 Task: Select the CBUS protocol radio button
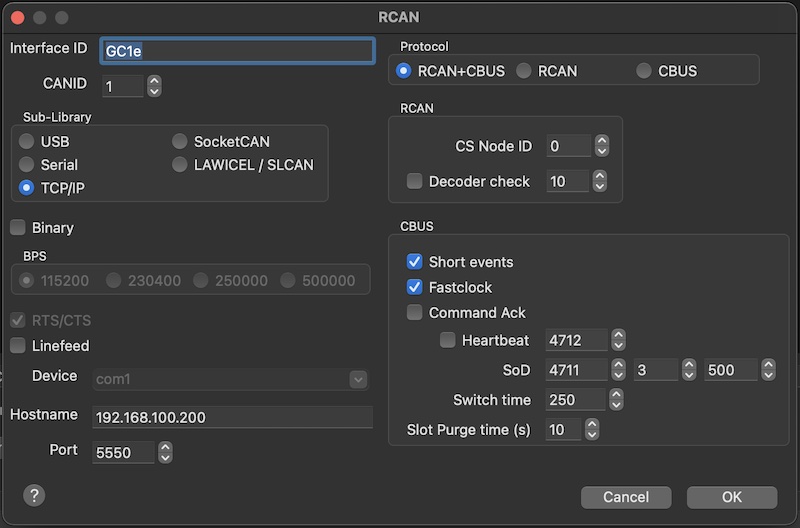click(x=644, y=71)
